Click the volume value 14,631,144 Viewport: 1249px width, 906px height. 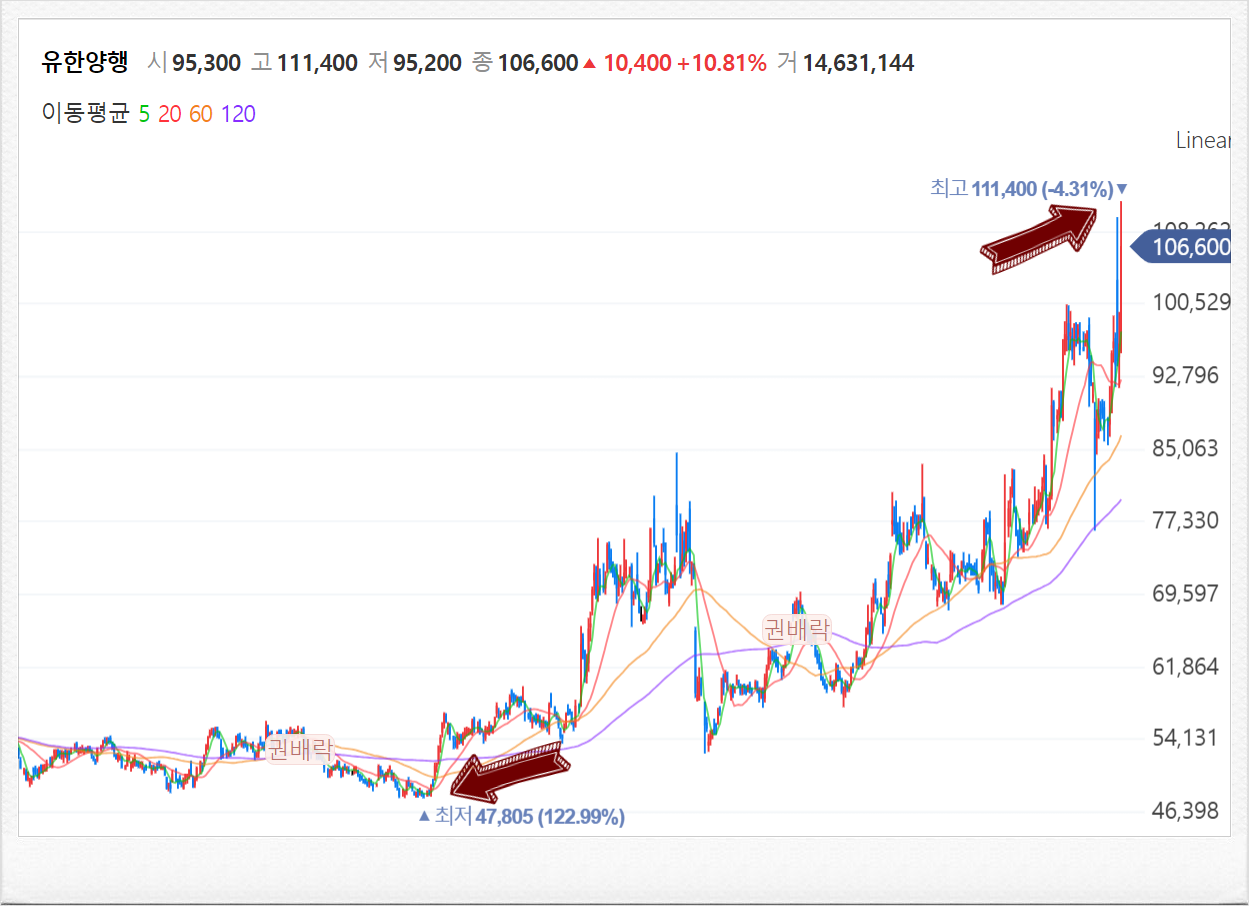point(859,63)
